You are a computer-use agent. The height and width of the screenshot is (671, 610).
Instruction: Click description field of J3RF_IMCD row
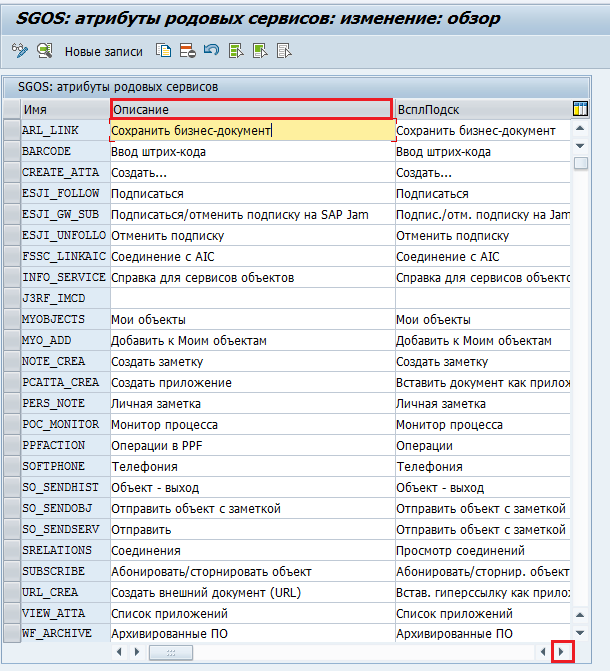(x=252, y=298)
